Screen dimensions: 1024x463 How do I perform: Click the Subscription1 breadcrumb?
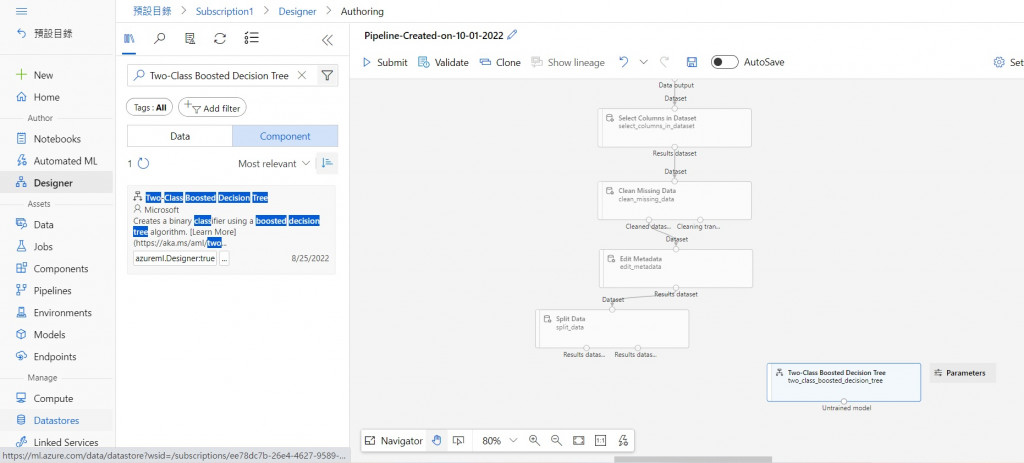(224, 12)
